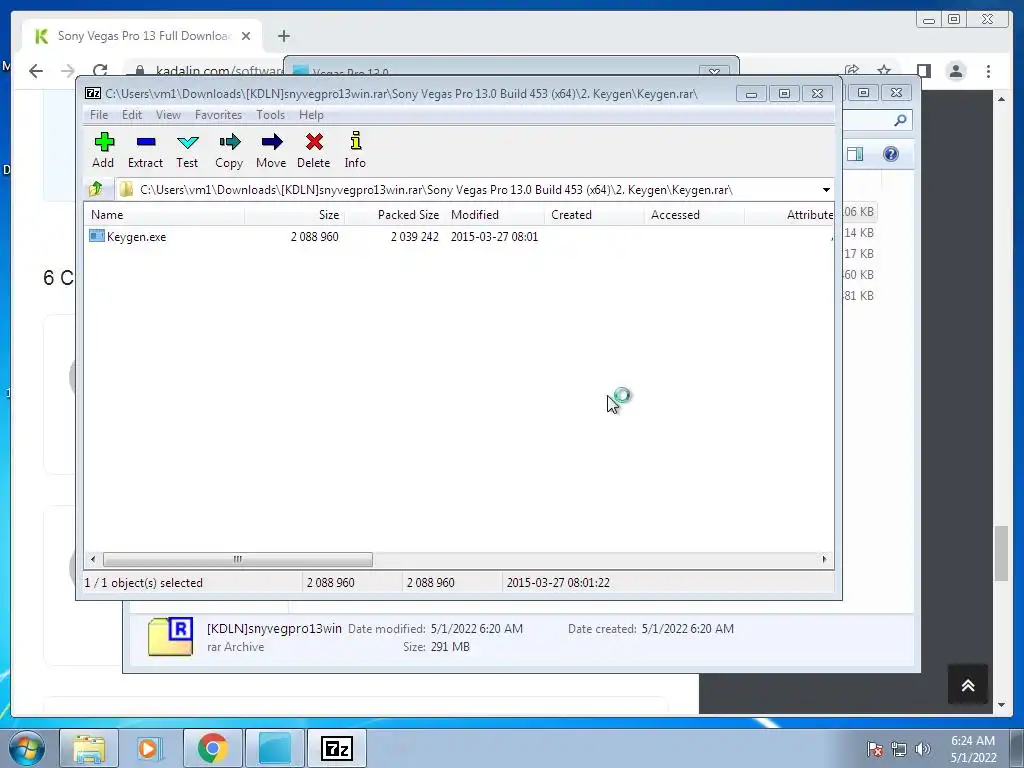This screenshot has height=768, width=1024.
Task: Delete selection with the red X icon
Action: (313, 150)
